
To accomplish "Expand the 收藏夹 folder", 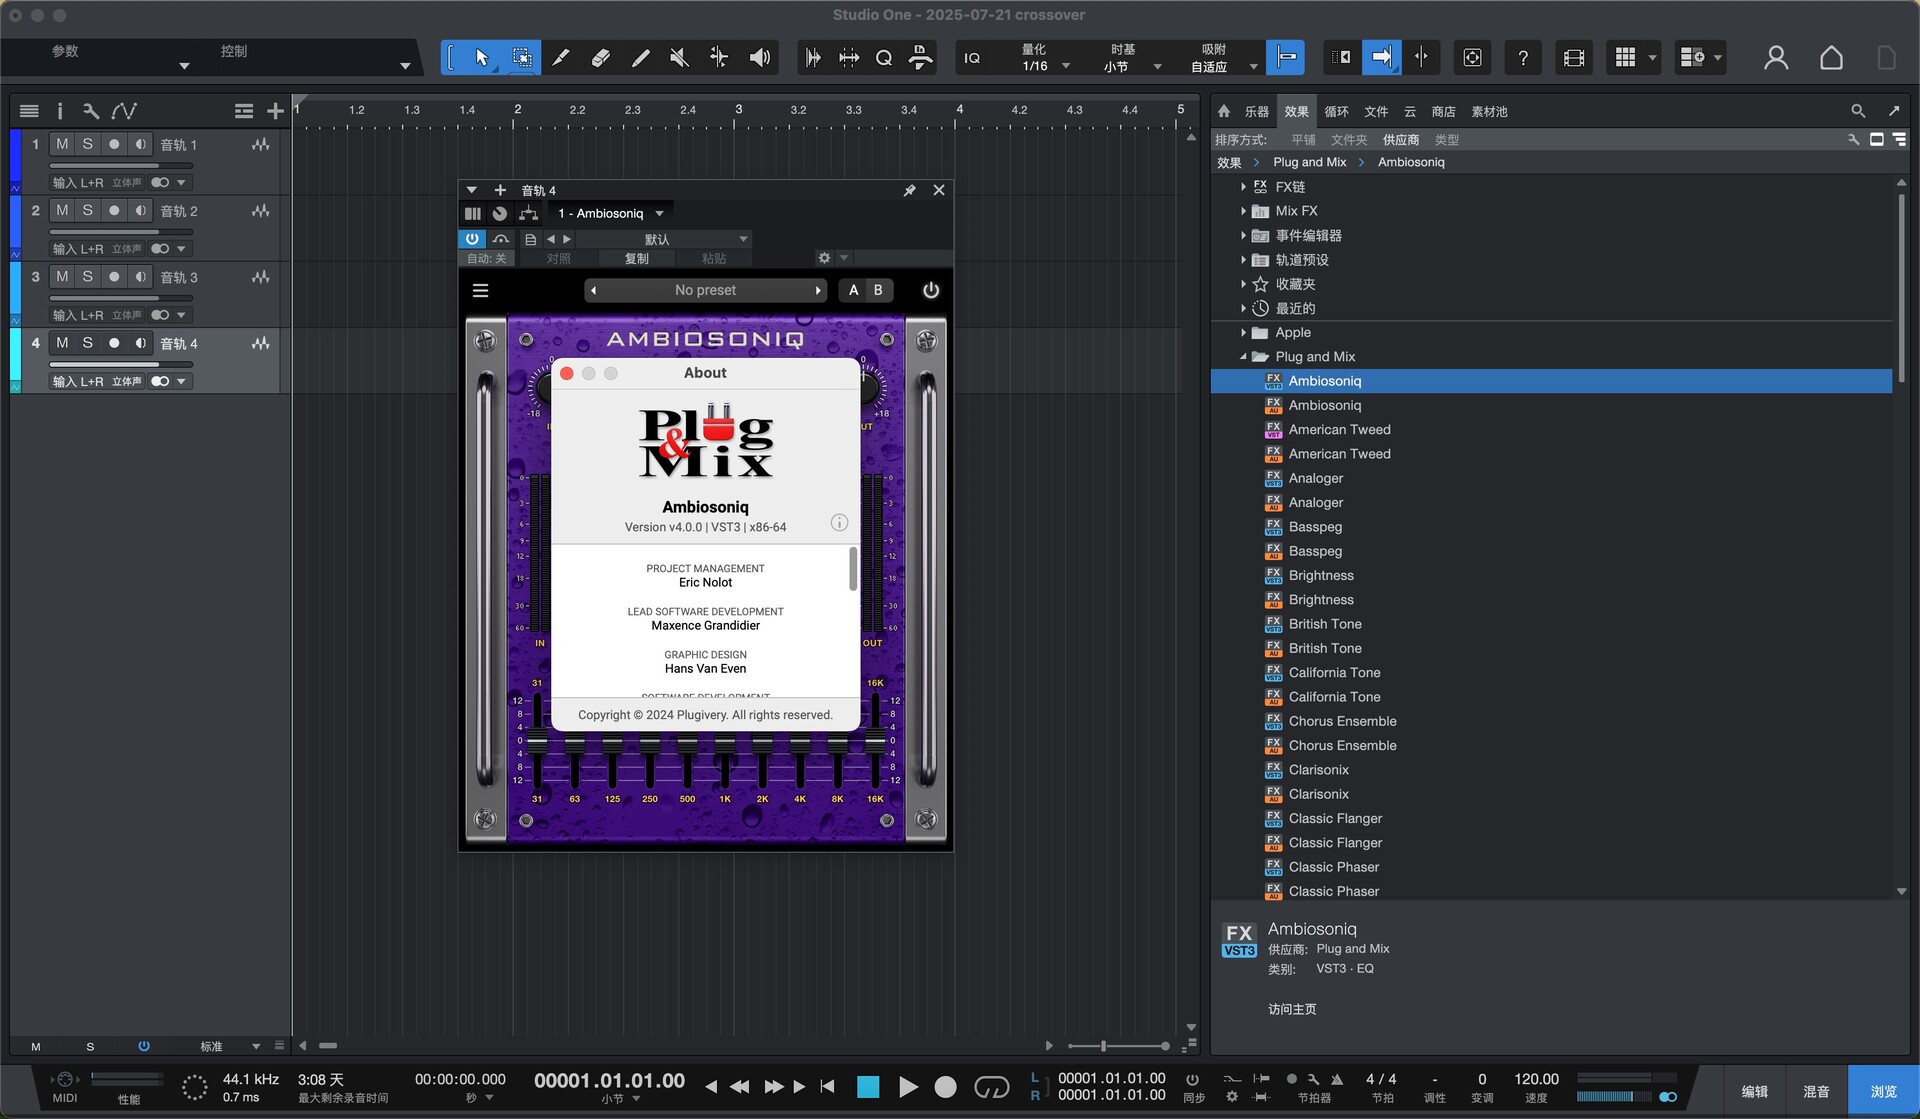I will [1243, 284].
